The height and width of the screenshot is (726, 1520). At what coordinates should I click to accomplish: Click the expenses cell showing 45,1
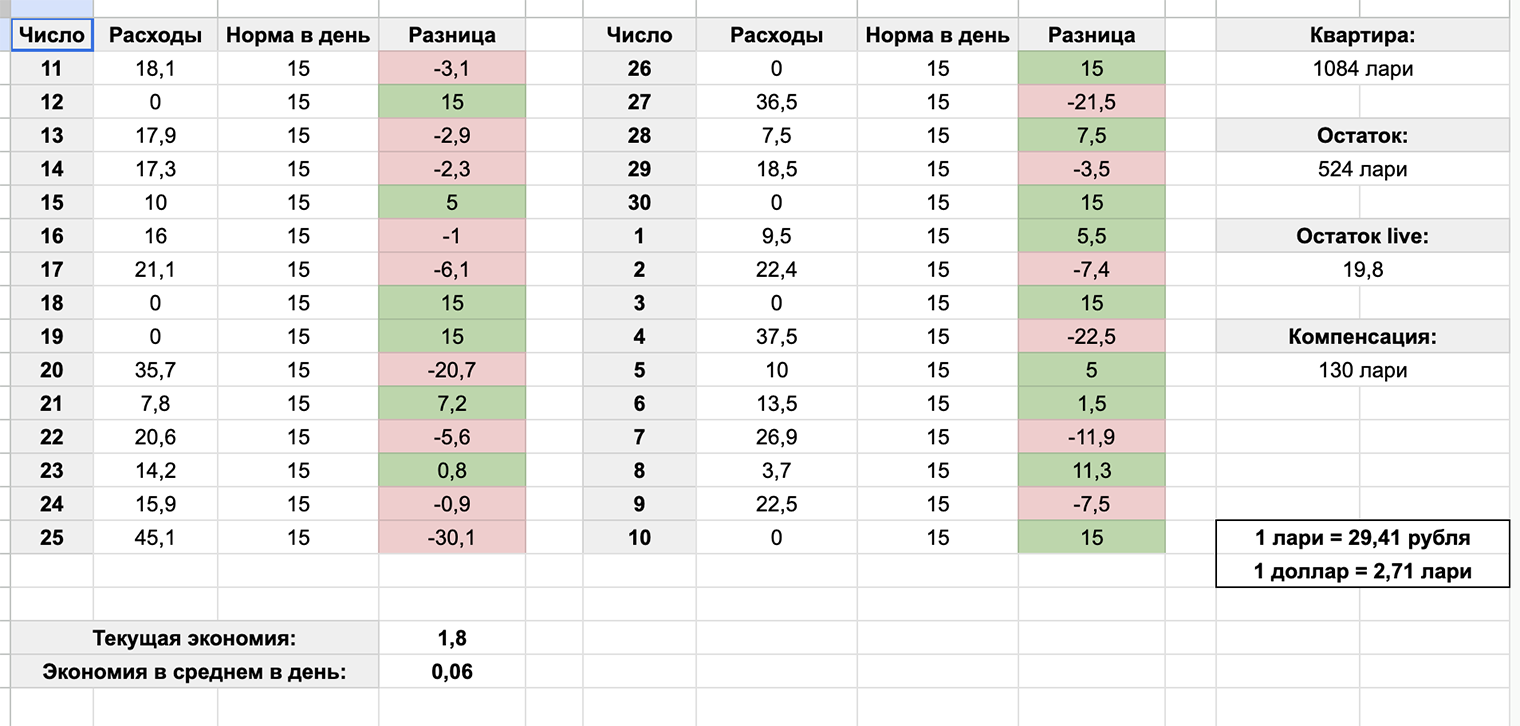point(155,538)
